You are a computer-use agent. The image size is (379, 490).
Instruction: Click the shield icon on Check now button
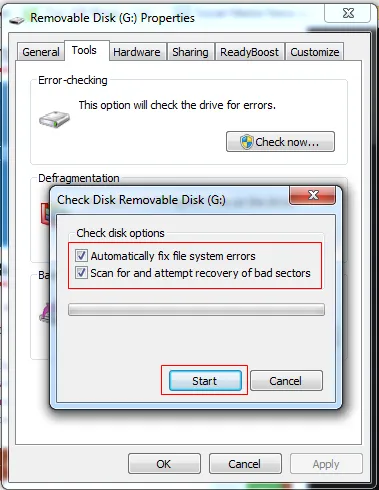246,142
